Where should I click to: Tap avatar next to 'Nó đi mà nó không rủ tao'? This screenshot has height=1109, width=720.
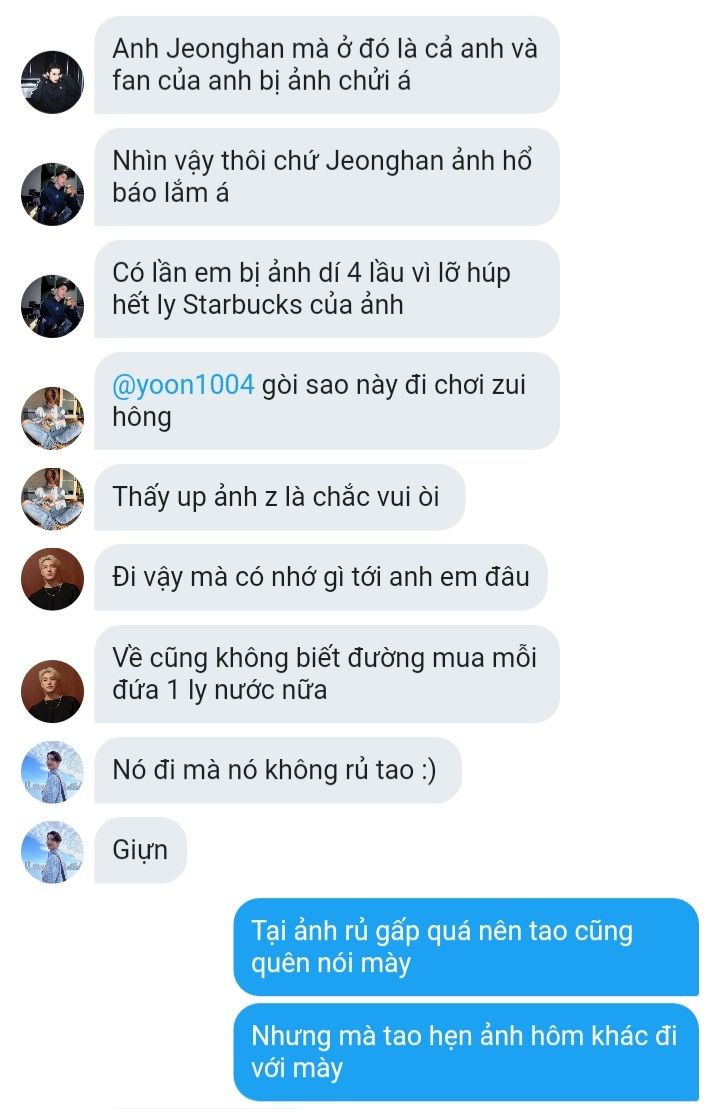point(52,772)
